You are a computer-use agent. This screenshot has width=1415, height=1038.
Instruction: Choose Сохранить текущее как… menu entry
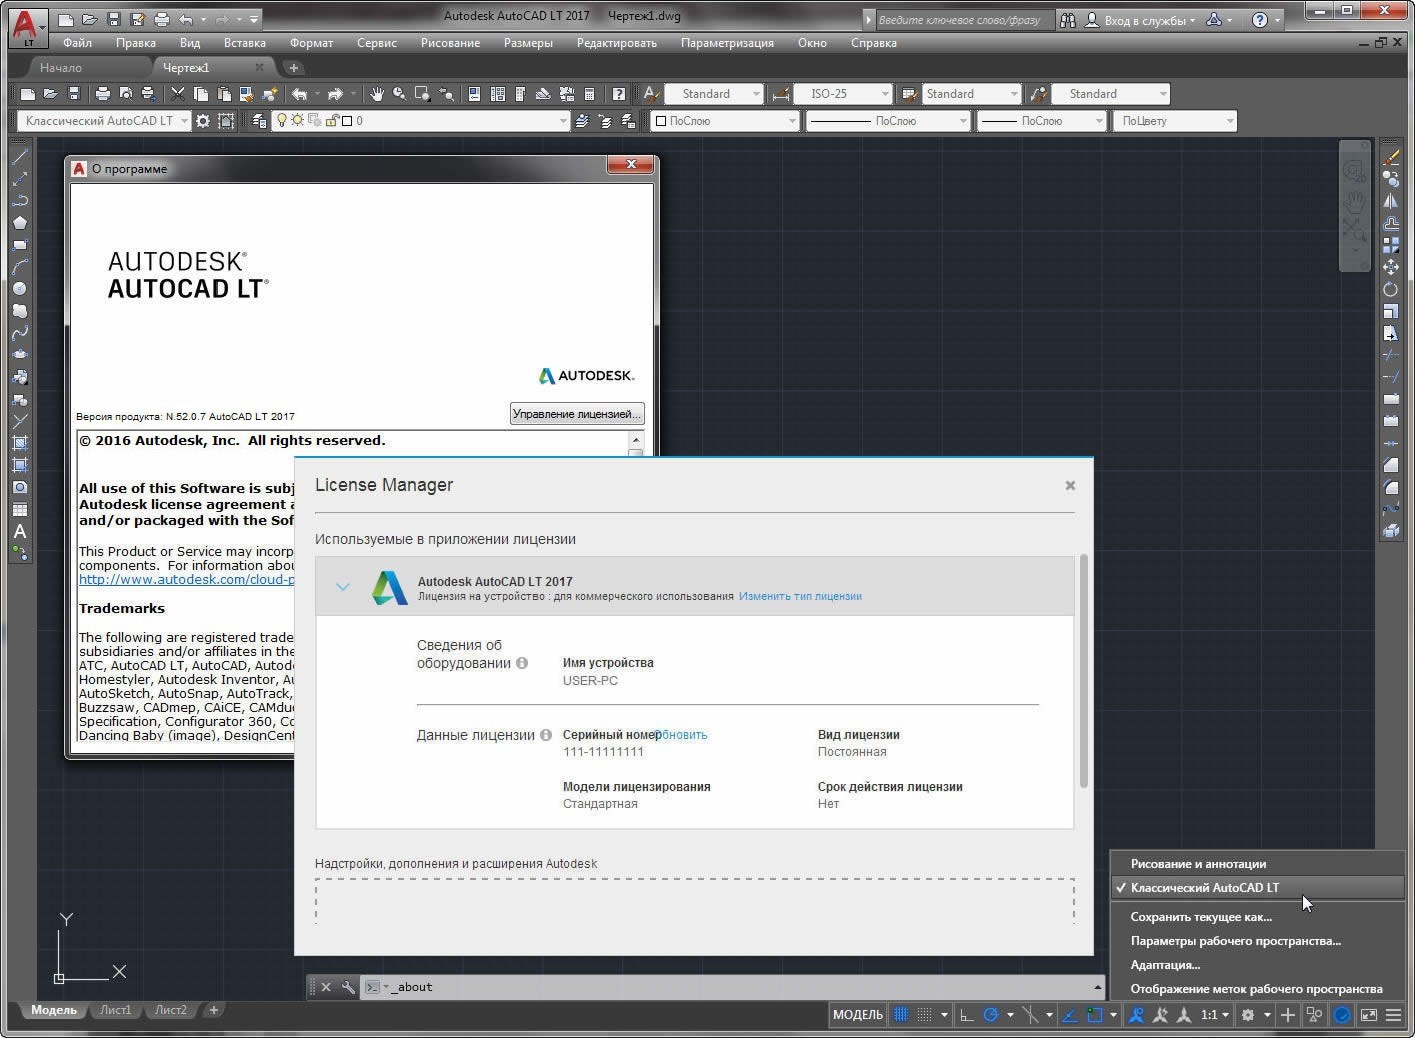1201,917
